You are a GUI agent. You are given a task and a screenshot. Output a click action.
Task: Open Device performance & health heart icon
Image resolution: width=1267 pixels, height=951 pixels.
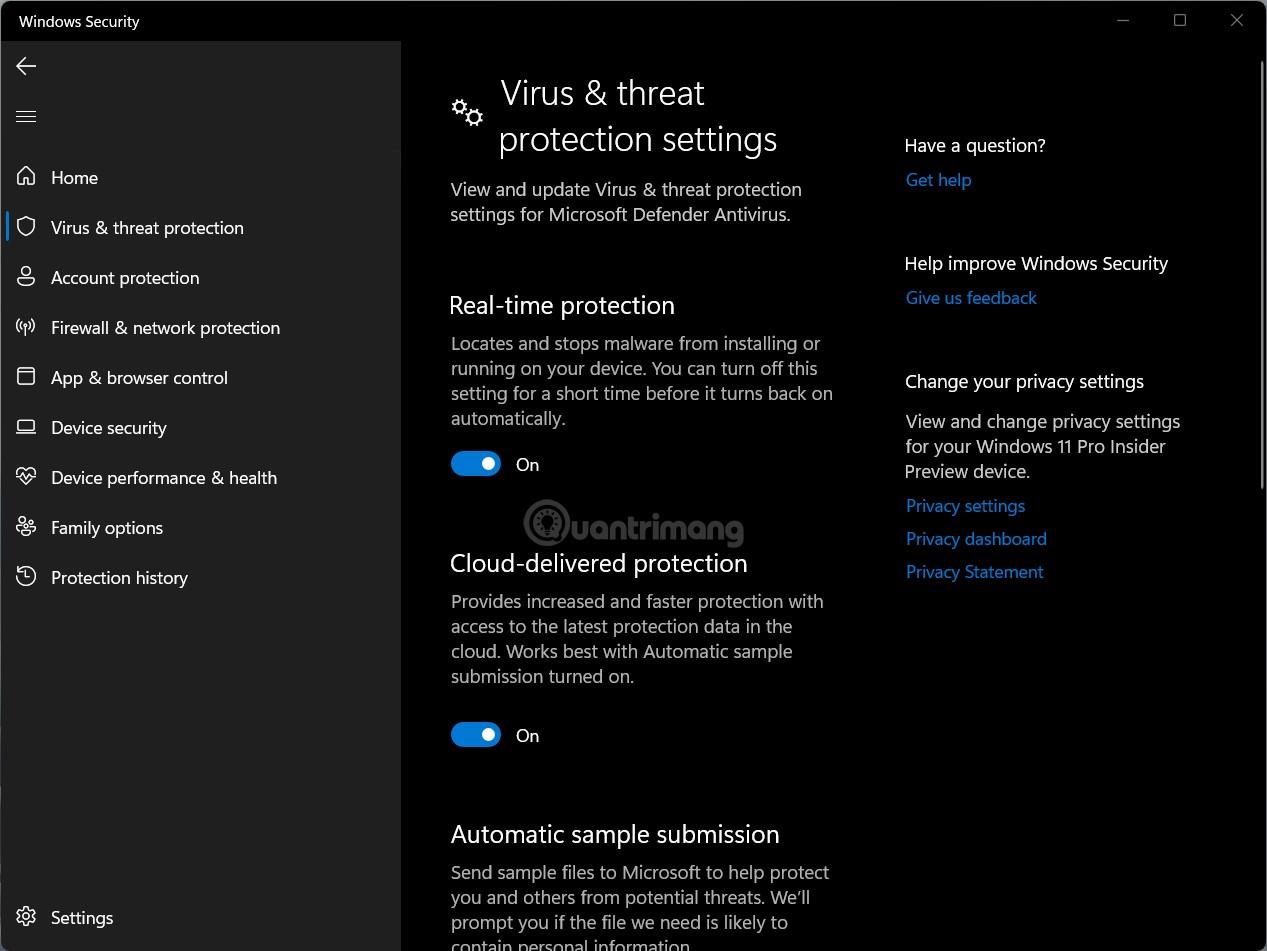[x=26, y=477]
